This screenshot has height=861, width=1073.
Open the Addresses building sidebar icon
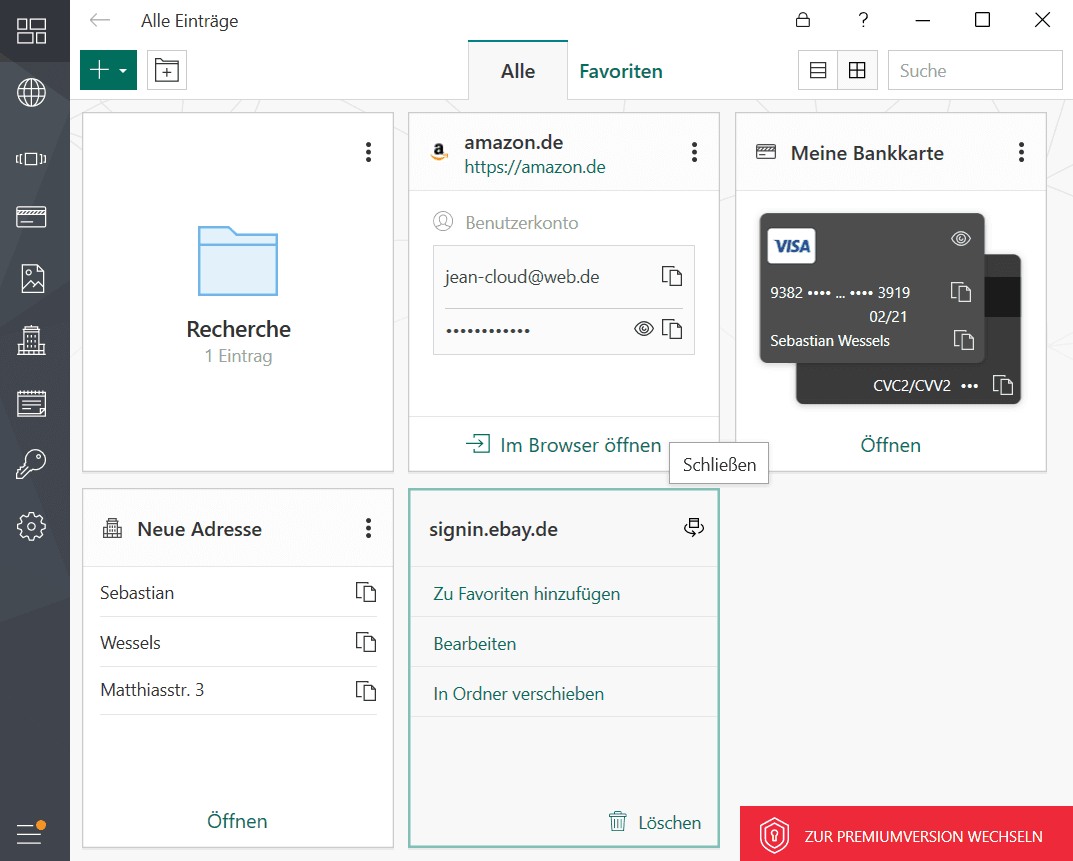click(x=31, y=340)
